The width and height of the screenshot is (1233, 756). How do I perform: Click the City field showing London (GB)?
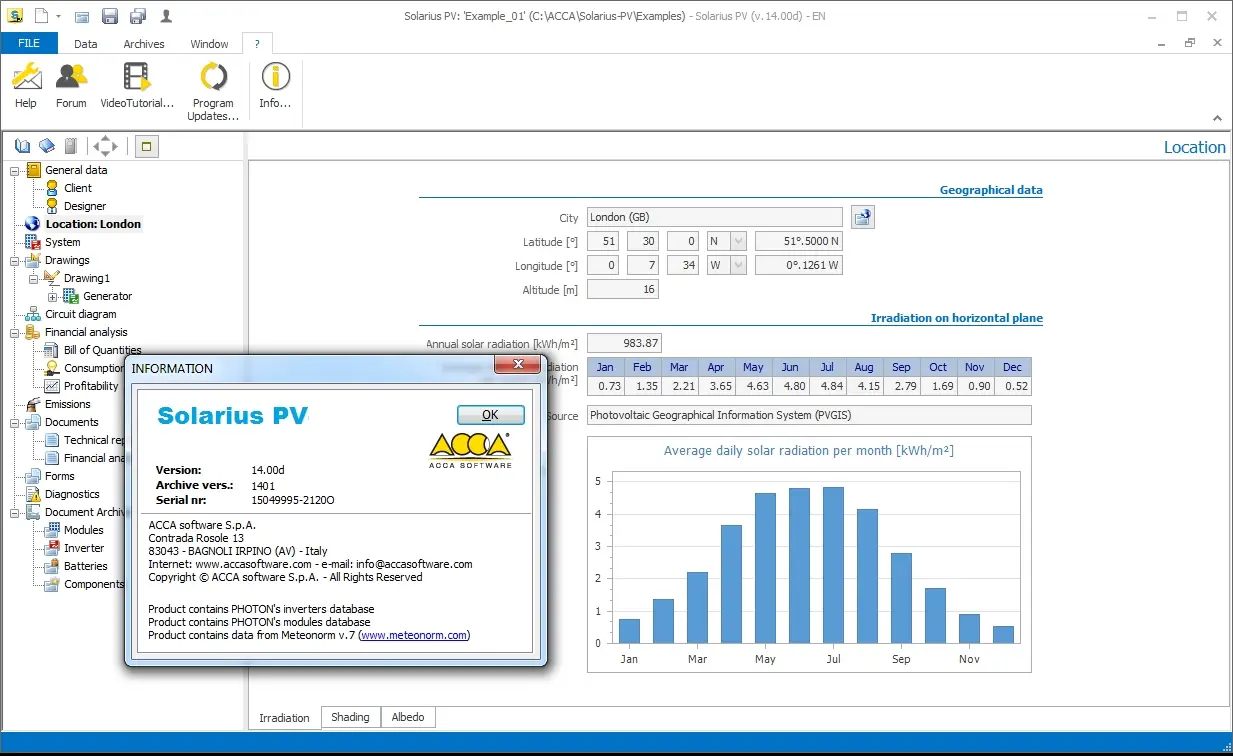pos(715,217)
